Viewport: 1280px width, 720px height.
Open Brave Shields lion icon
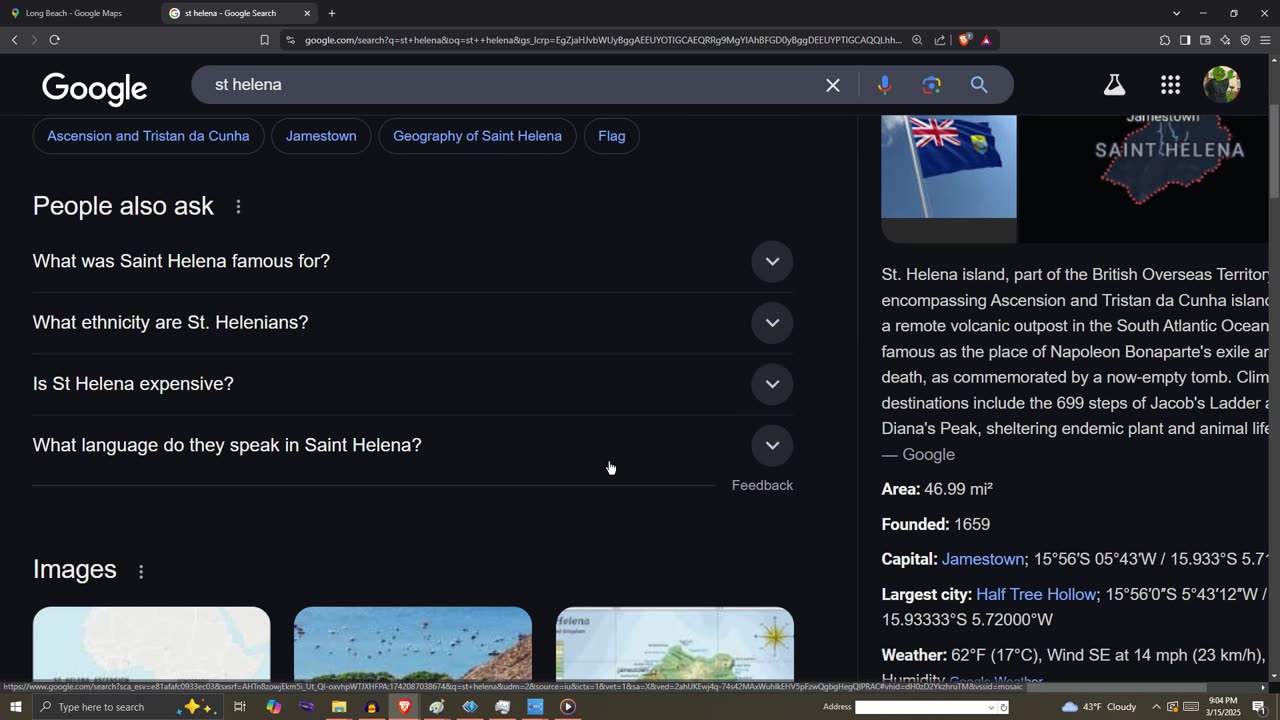pos(964,40)
